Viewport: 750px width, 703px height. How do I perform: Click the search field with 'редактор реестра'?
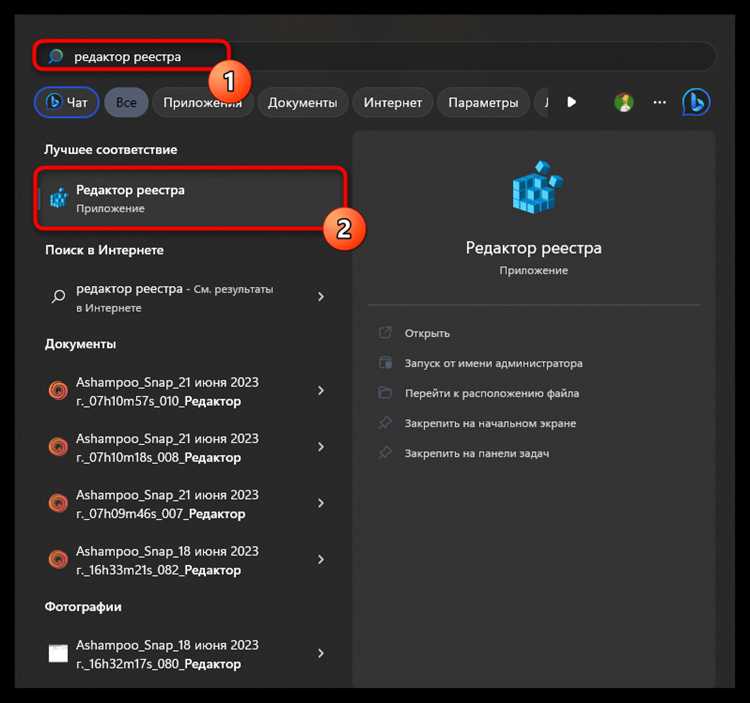374,56
